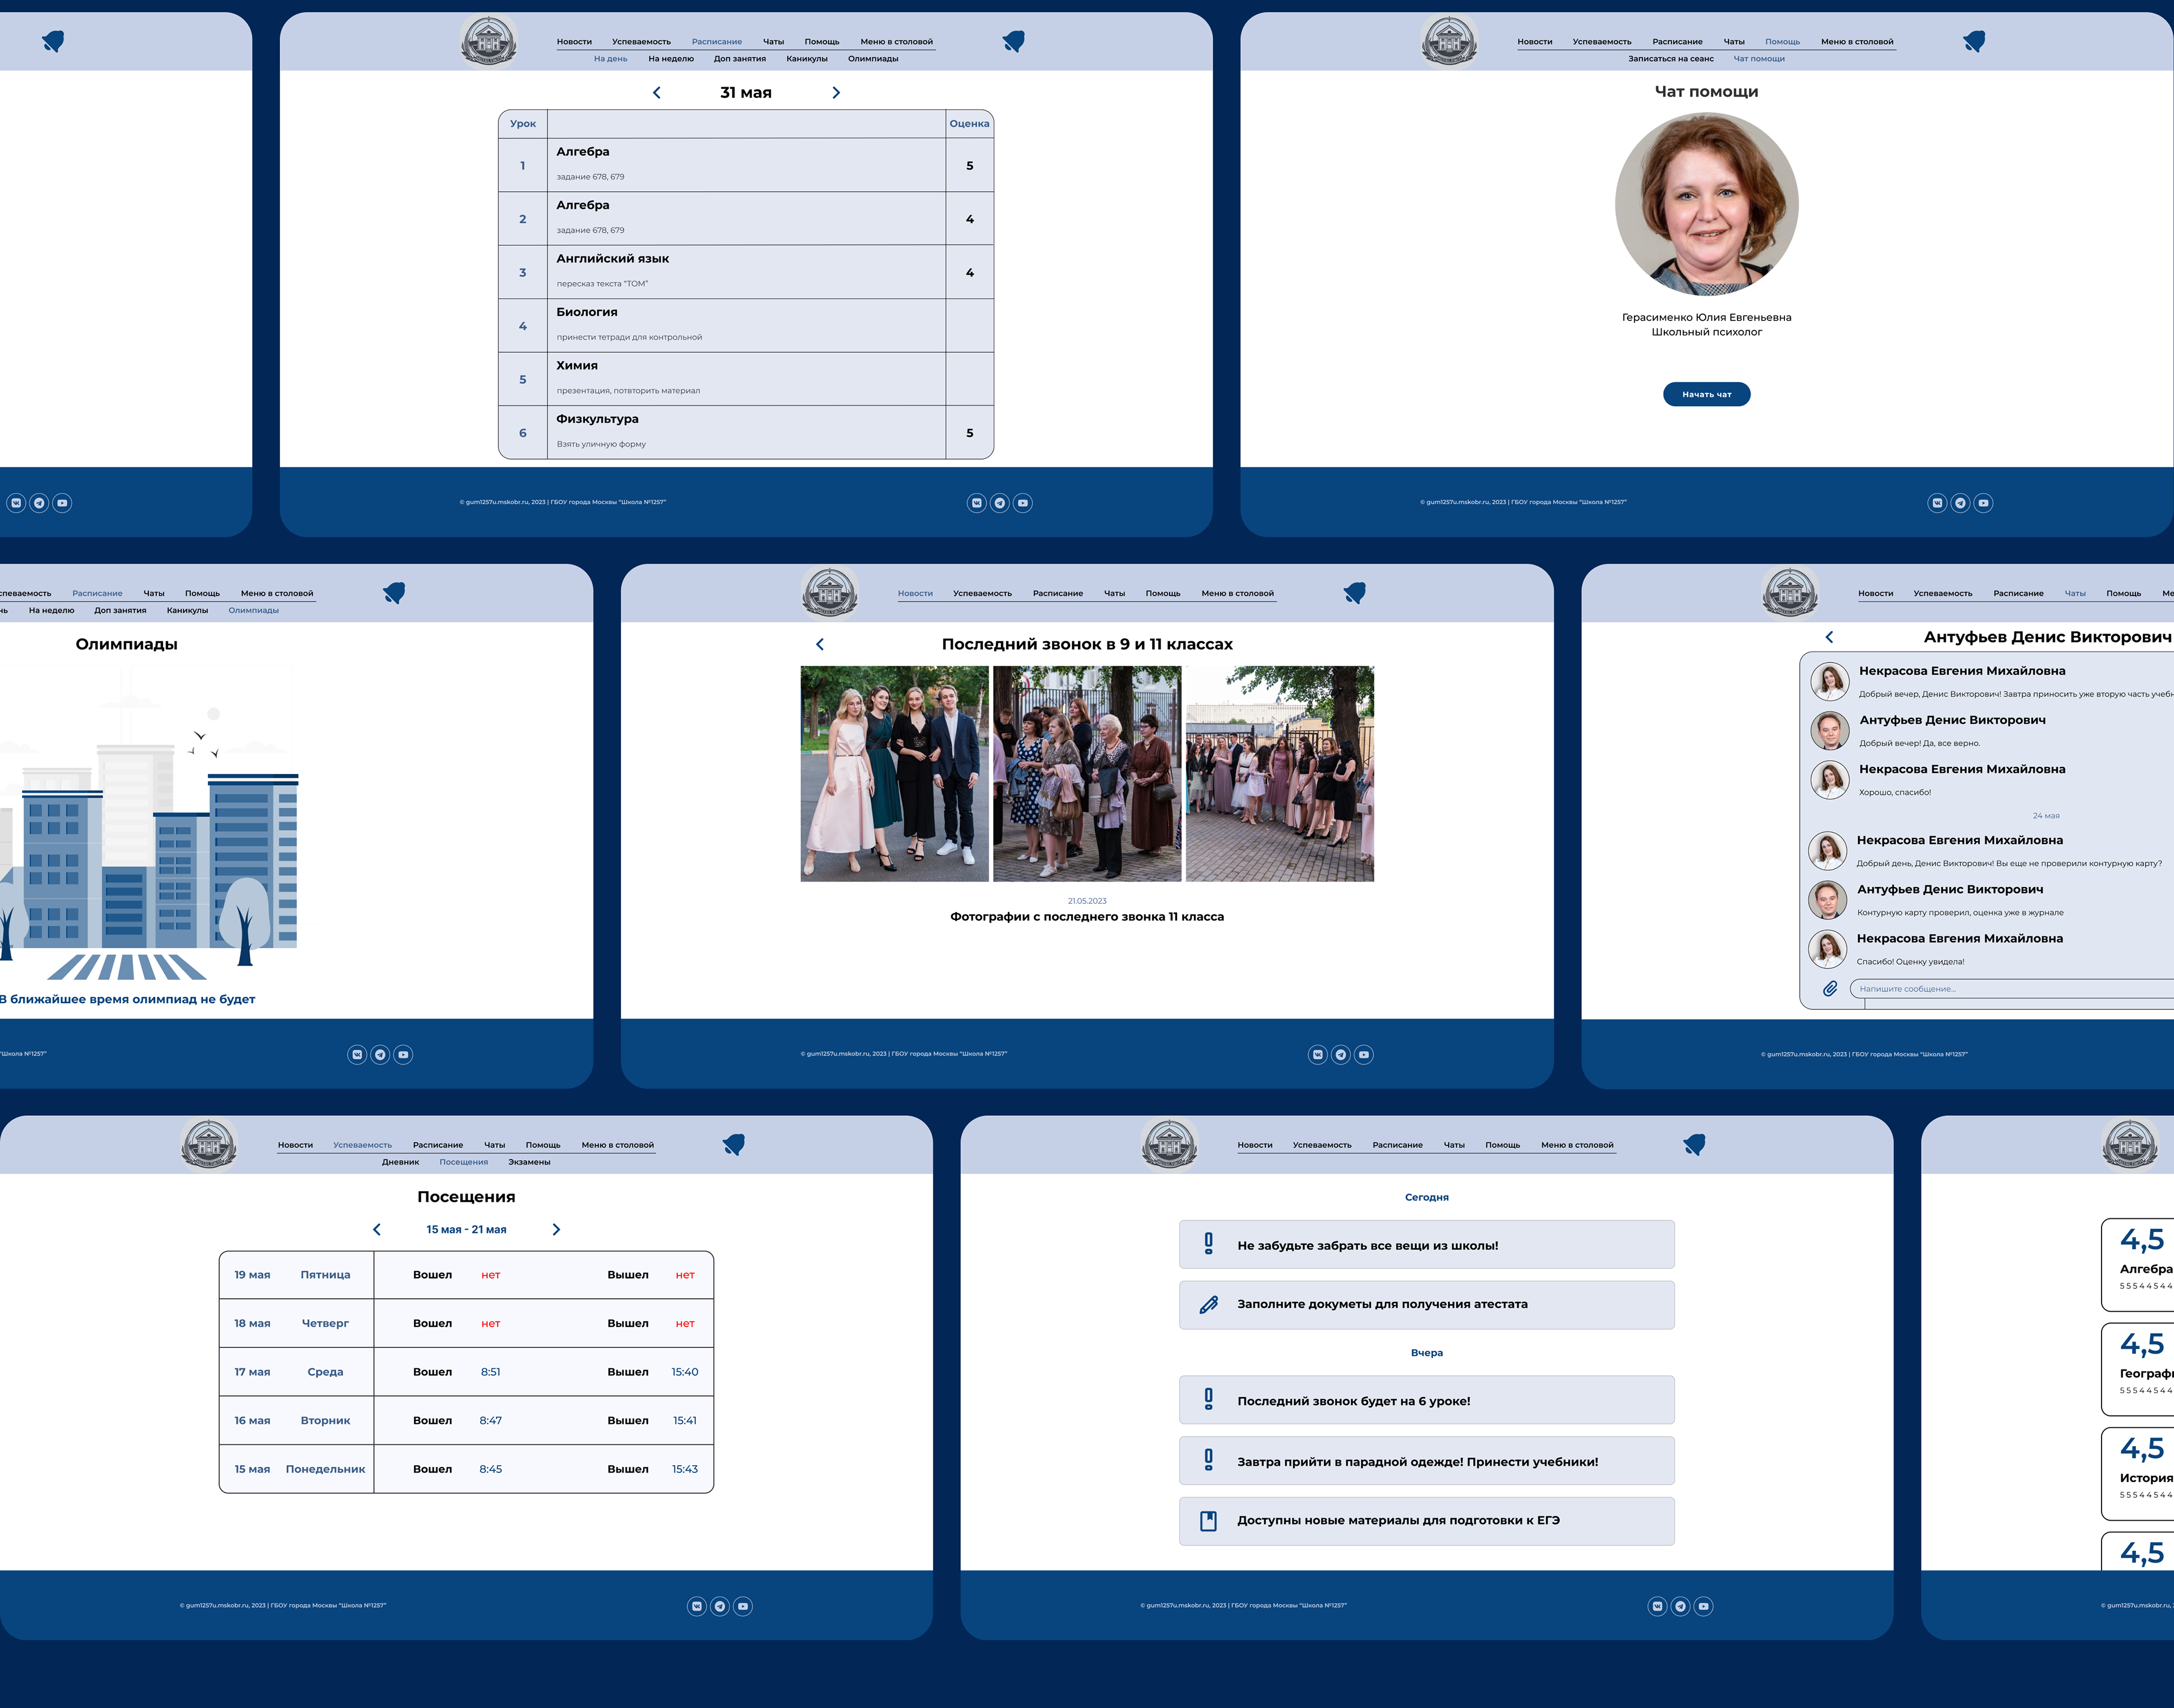Click the school emblem logo on the news page

pos(829,593)
